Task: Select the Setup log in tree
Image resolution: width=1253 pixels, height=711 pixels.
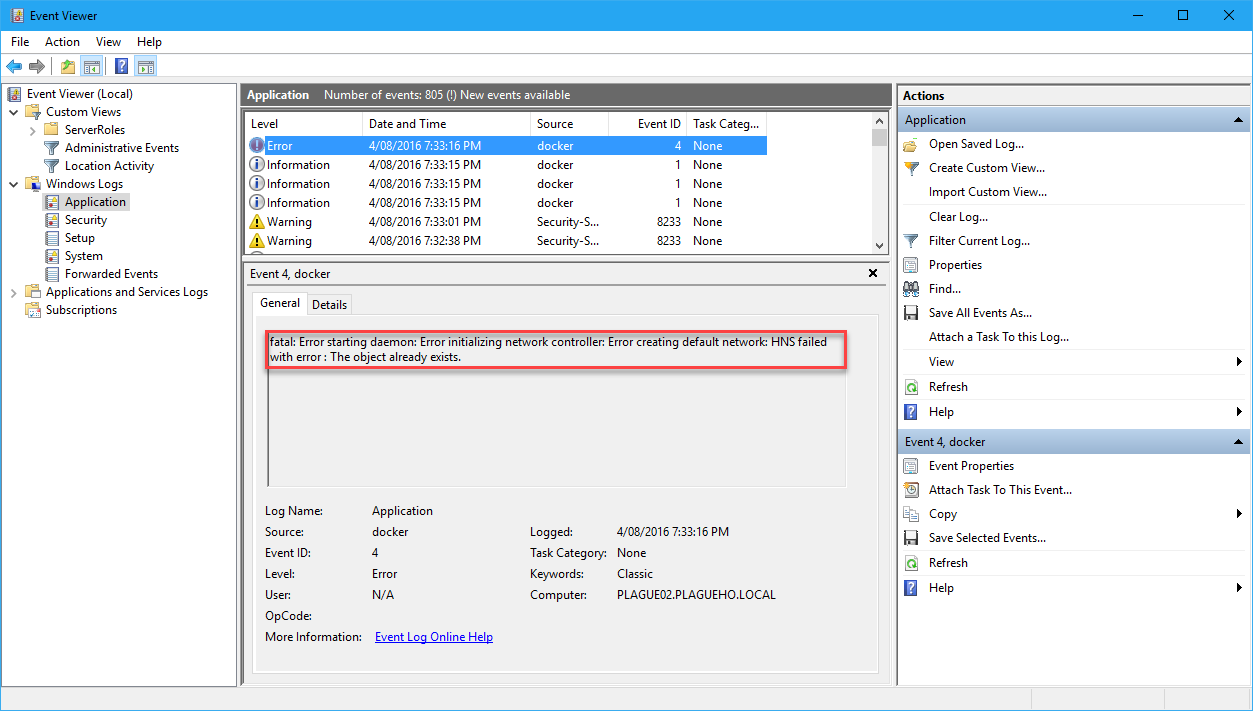Action: [x=80, y=238]
